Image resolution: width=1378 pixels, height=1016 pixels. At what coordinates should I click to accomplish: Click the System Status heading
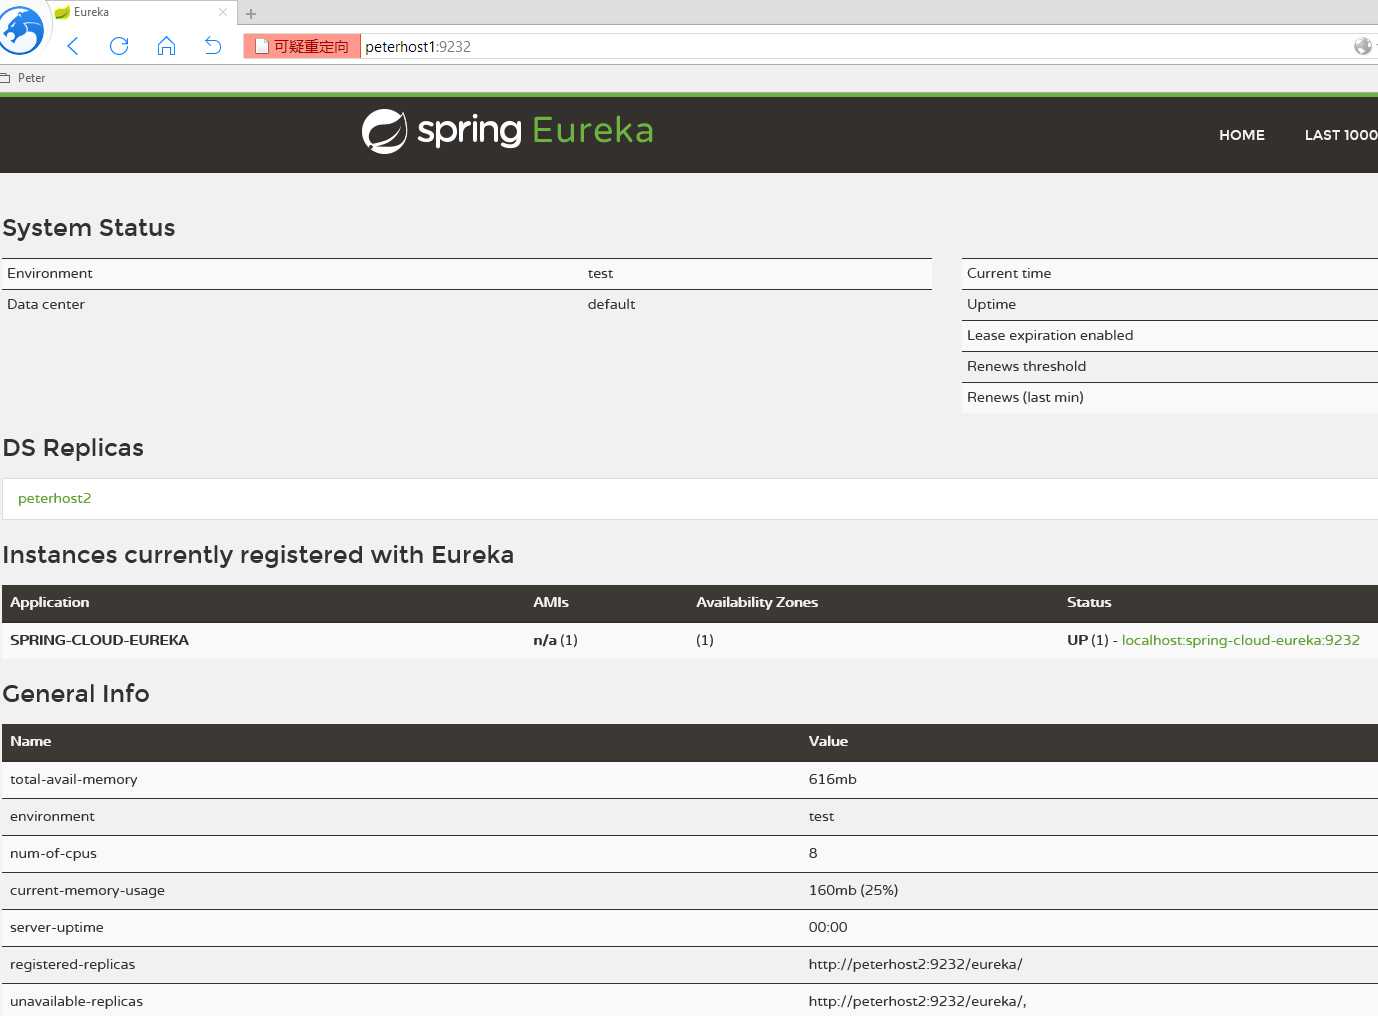tap(89, 228)
